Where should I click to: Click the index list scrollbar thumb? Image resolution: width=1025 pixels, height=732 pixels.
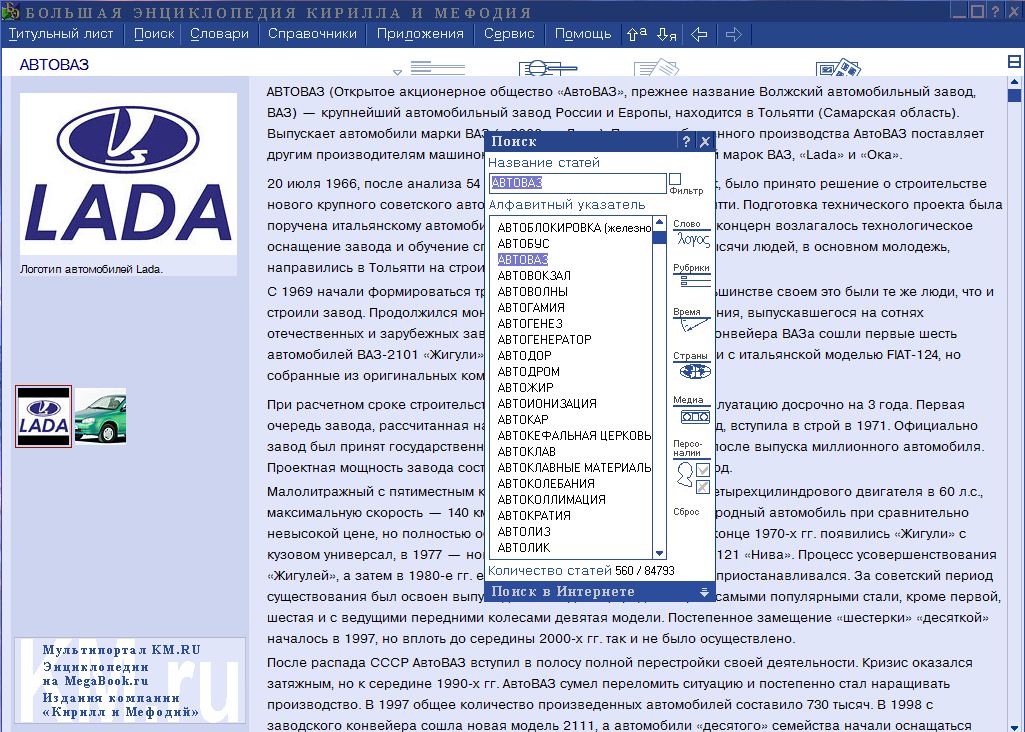[660, 236]
